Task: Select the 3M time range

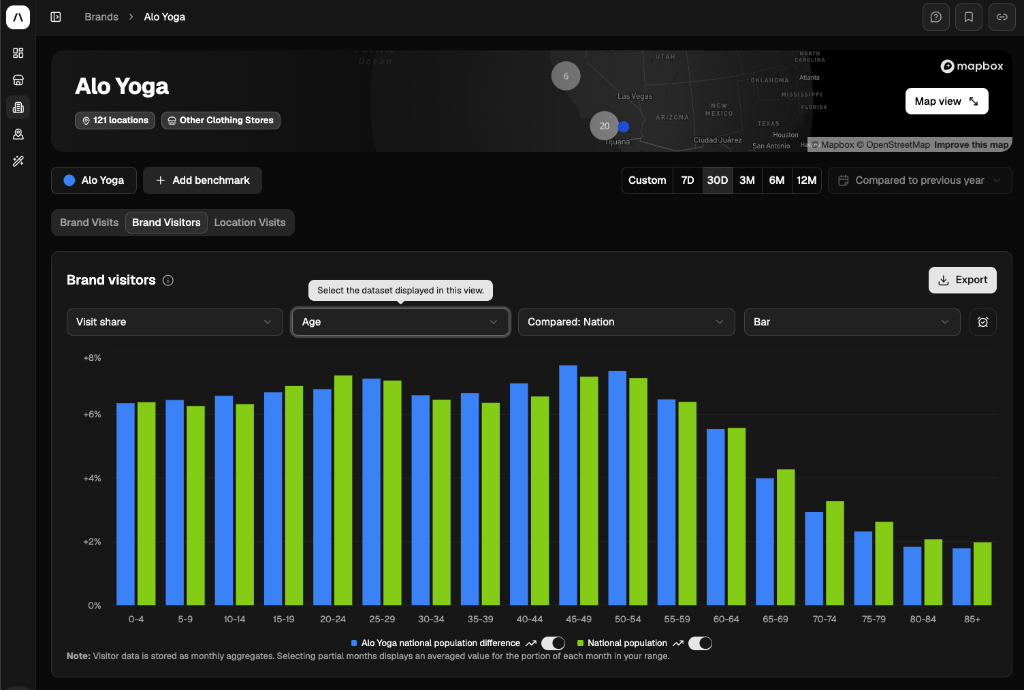Action: pos(747,180)
